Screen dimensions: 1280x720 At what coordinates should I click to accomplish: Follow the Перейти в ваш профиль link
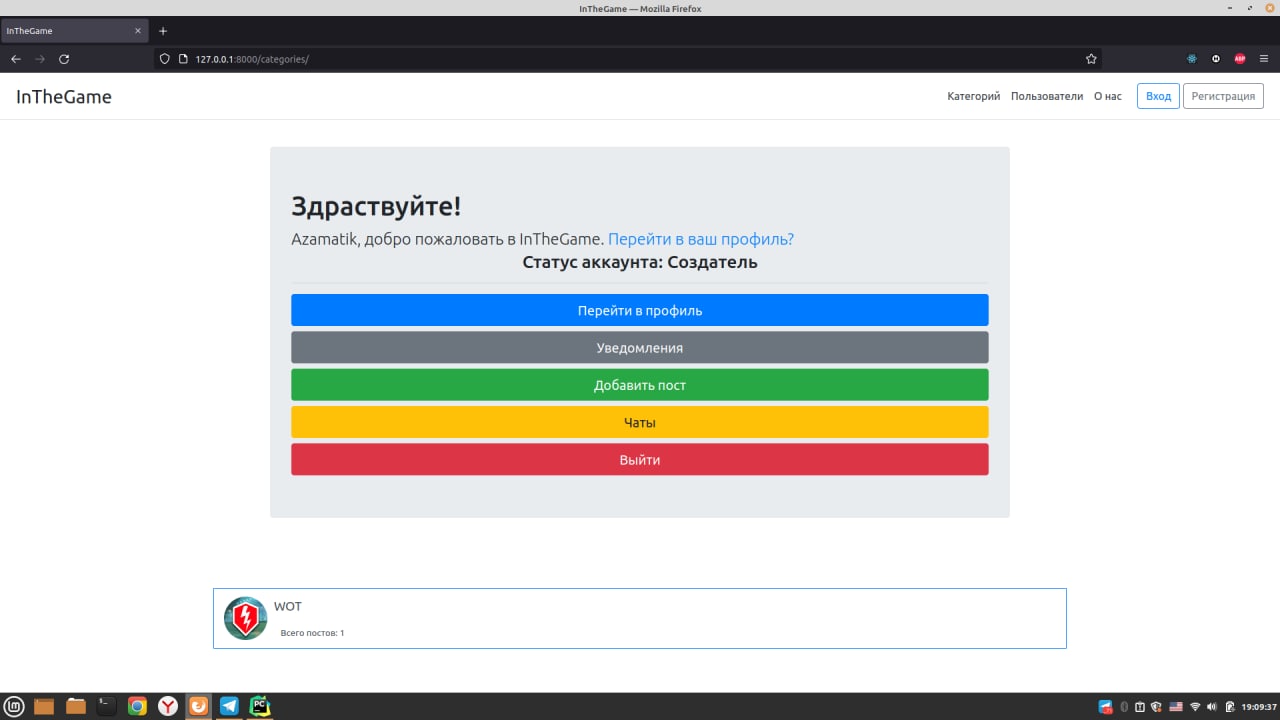(x=701, y=240)
